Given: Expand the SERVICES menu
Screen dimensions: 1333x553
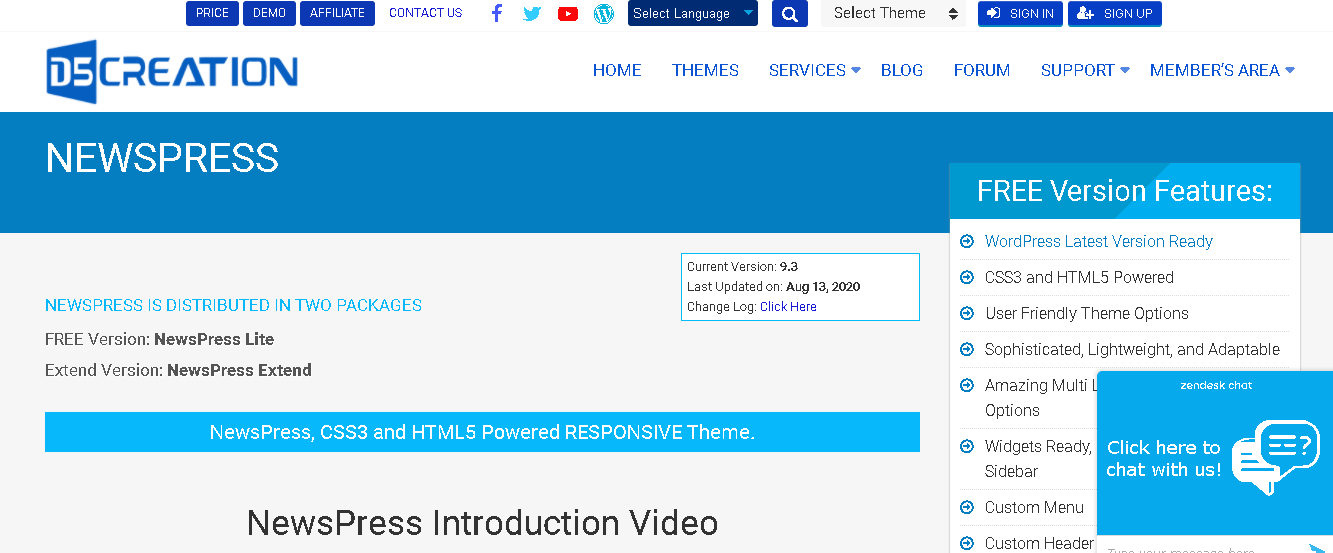Looking at the screenshot, I should (815, 70).
